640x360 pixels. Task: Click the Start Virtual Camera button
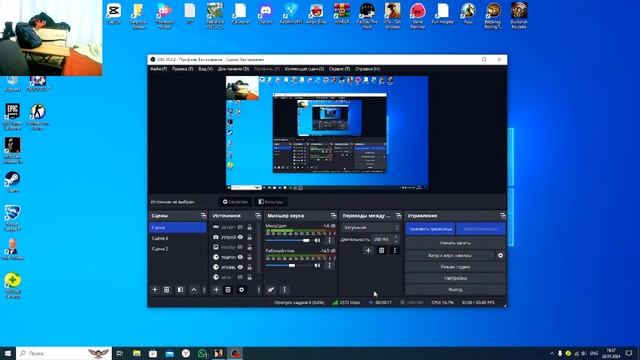450,256
